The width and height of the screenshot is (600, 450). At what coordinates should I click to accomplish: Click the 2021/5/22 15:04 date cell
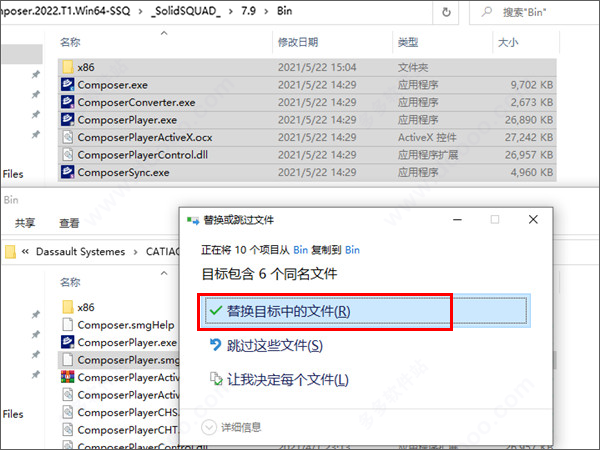point(317,67)
